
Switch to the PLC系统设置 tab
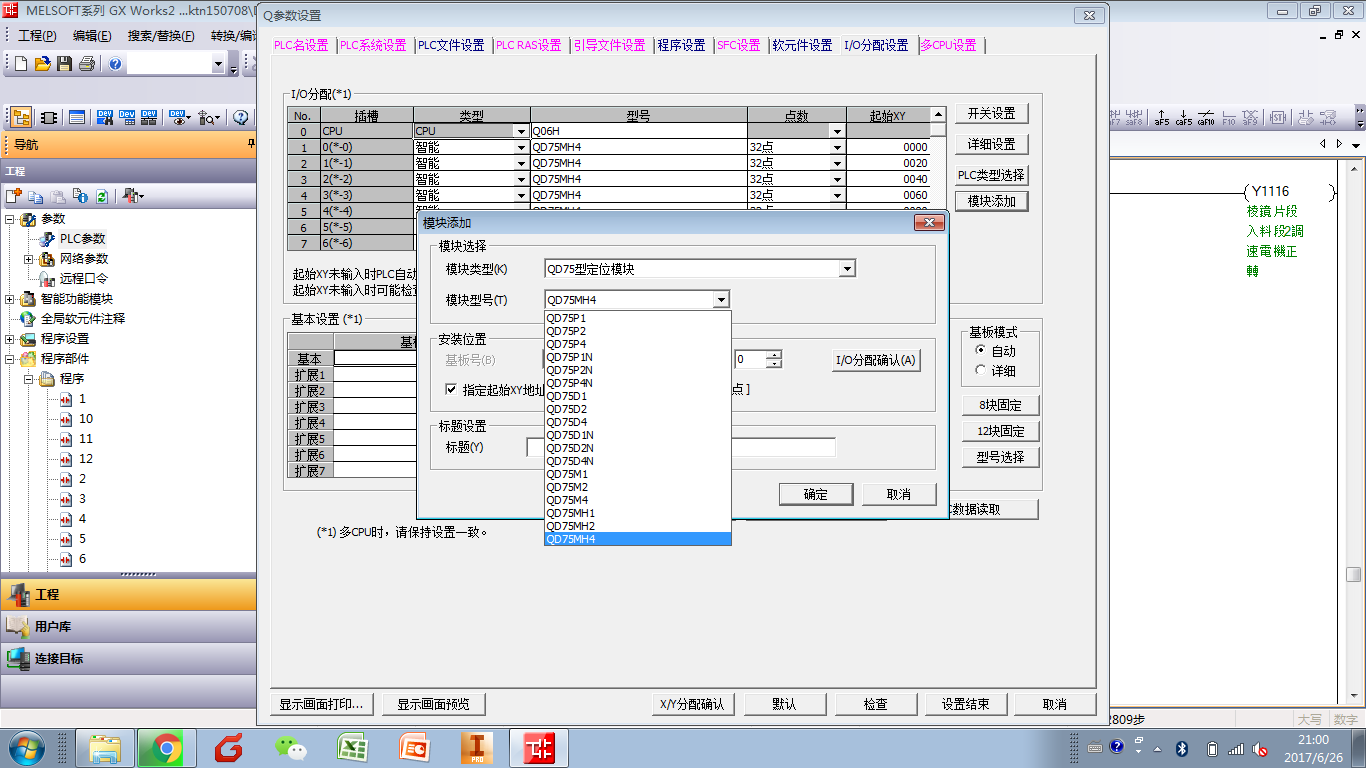point(373,46)
